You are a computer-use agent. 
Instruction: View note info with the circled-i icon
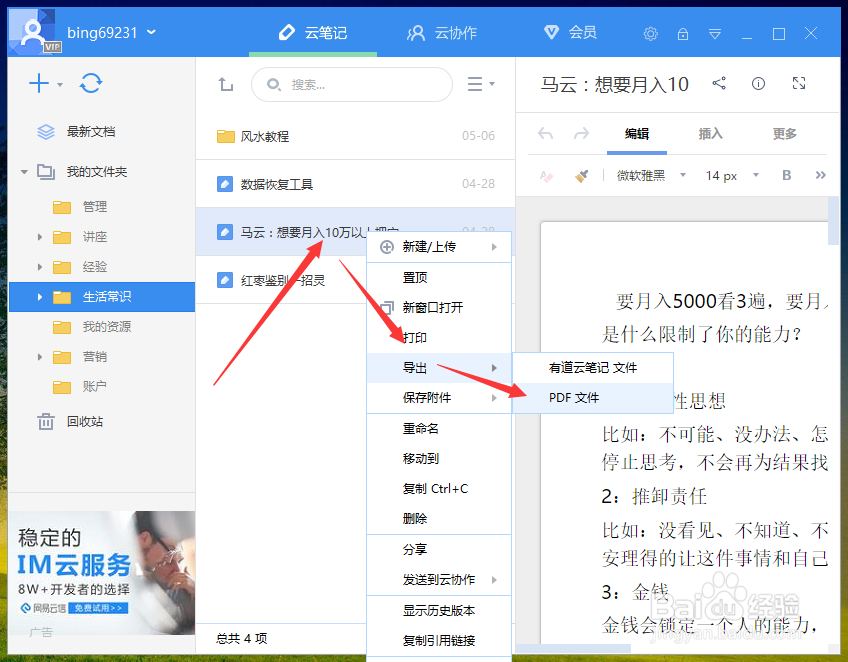point(758,84)
